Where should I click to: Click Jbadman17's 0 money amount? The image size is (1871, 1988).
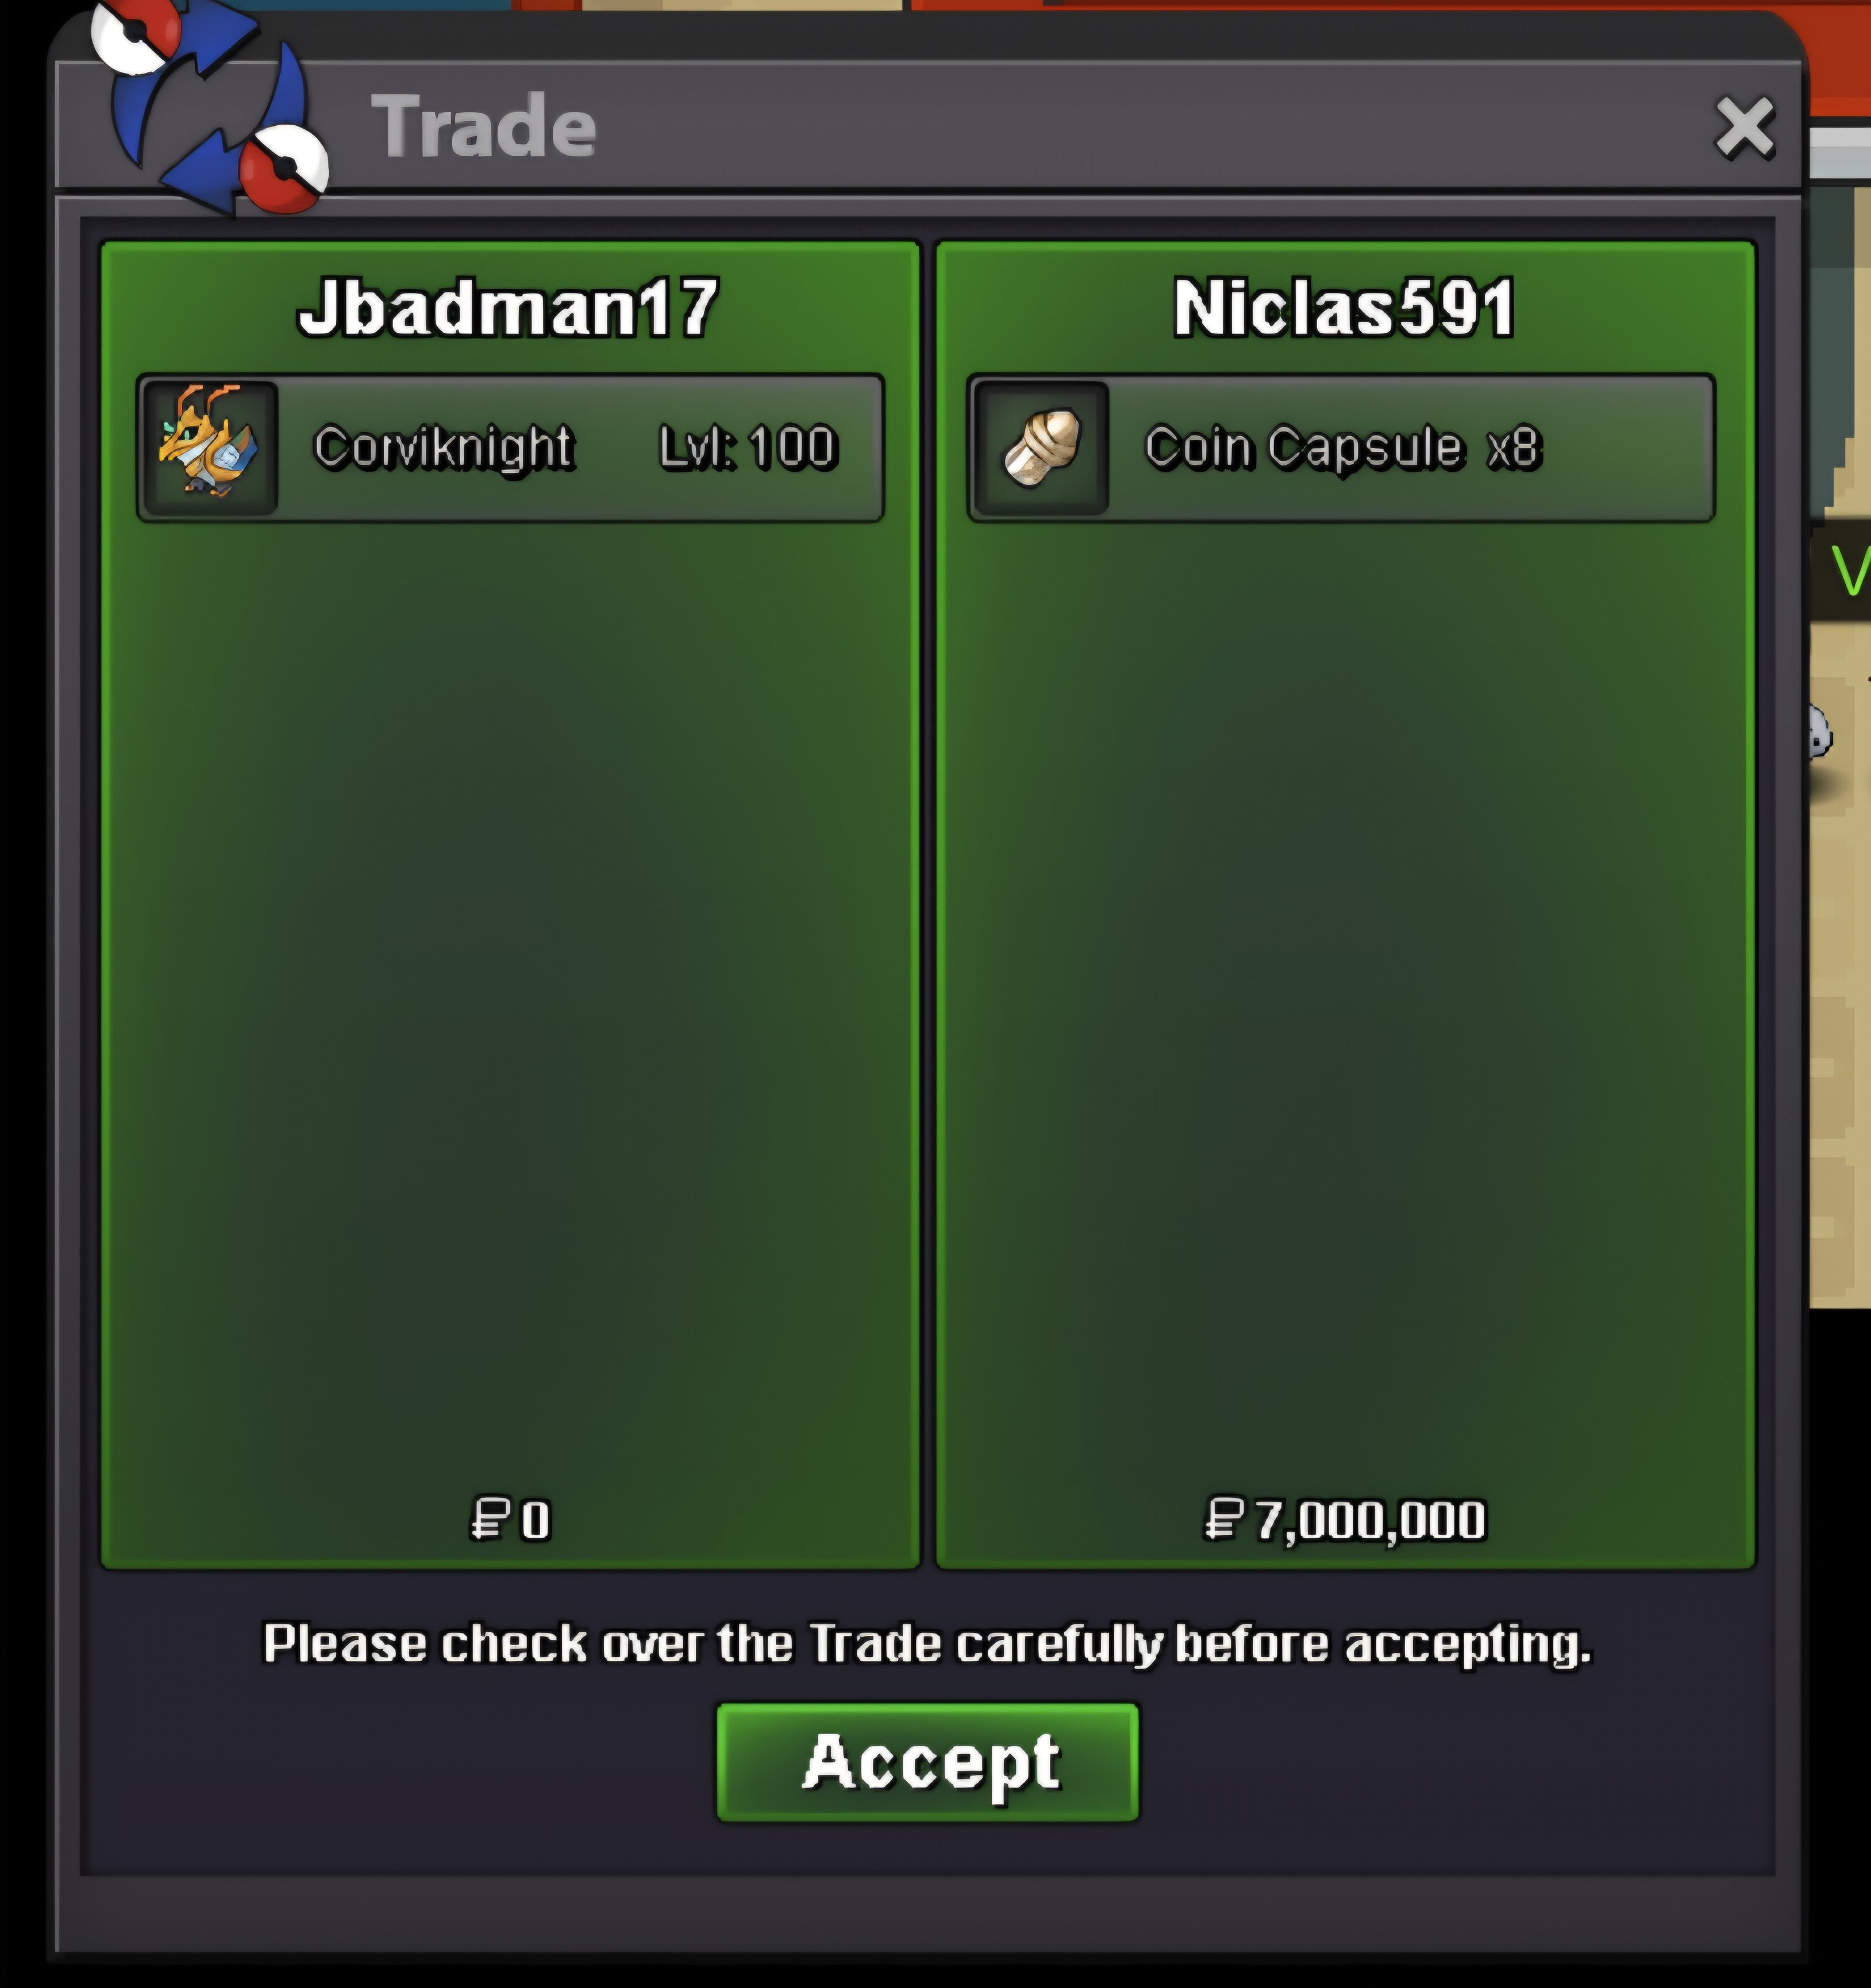pyautogui.click(x=535, y=1520)
